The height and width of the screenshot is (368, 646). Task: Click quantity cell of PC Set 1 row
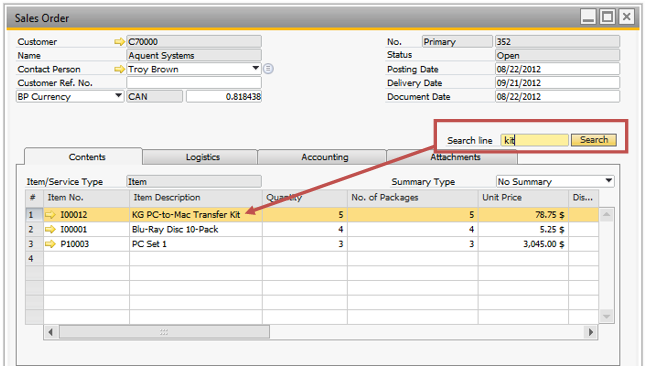tap(305, 244)
